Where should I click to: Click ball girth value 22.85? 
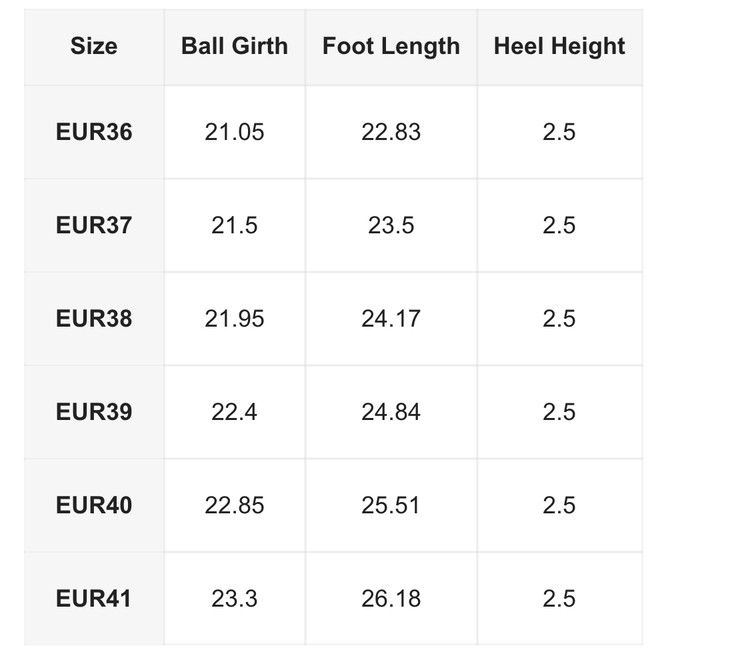pyautogui.click(x=234, y=505)
